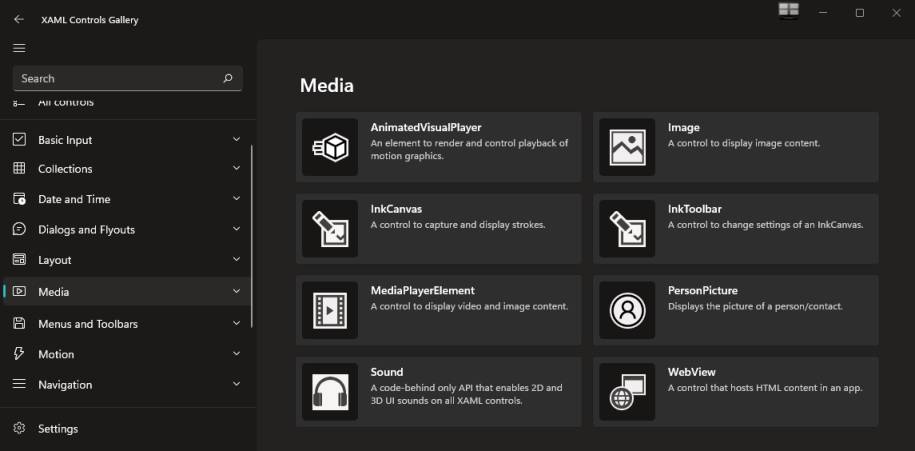The image size is (915, 451).
Task: Click the PersonPicture avatar icon
Action: [x=627, y=310]
